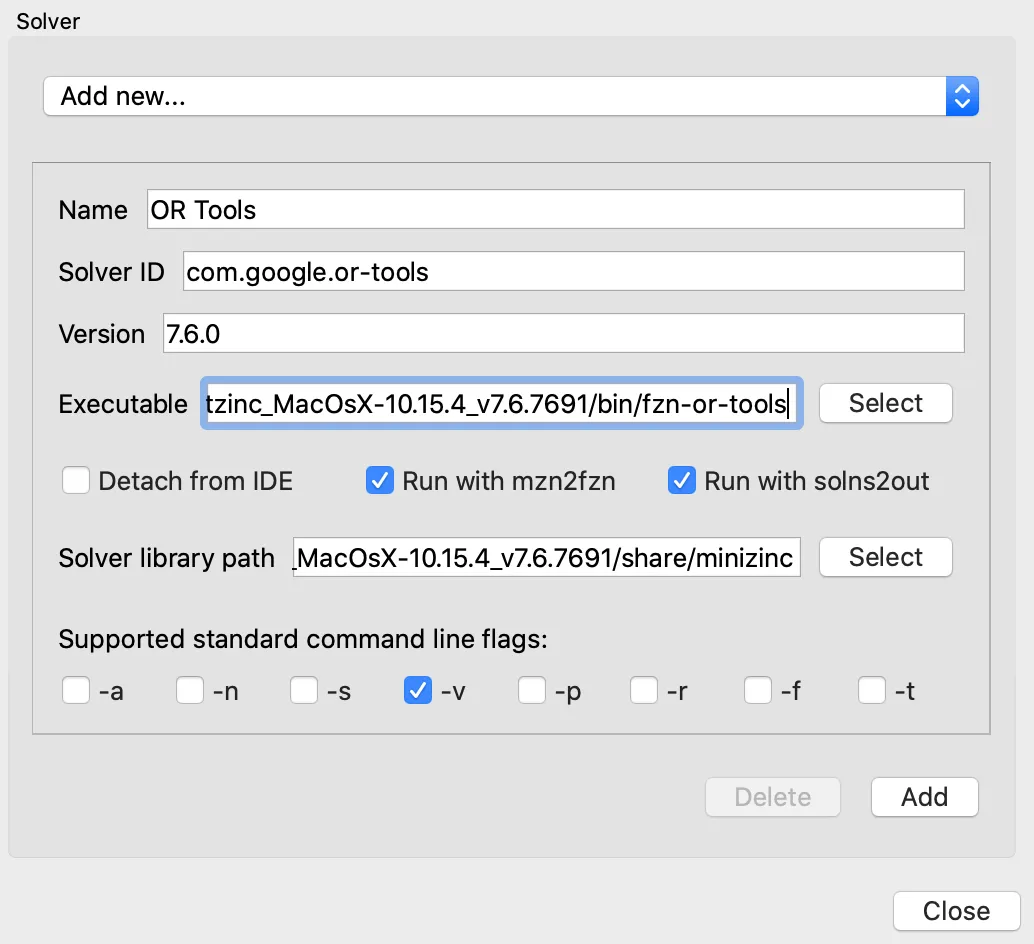The image size is (1034, 944).
Task: Close the Solver dialog
Action: point(956,911)
